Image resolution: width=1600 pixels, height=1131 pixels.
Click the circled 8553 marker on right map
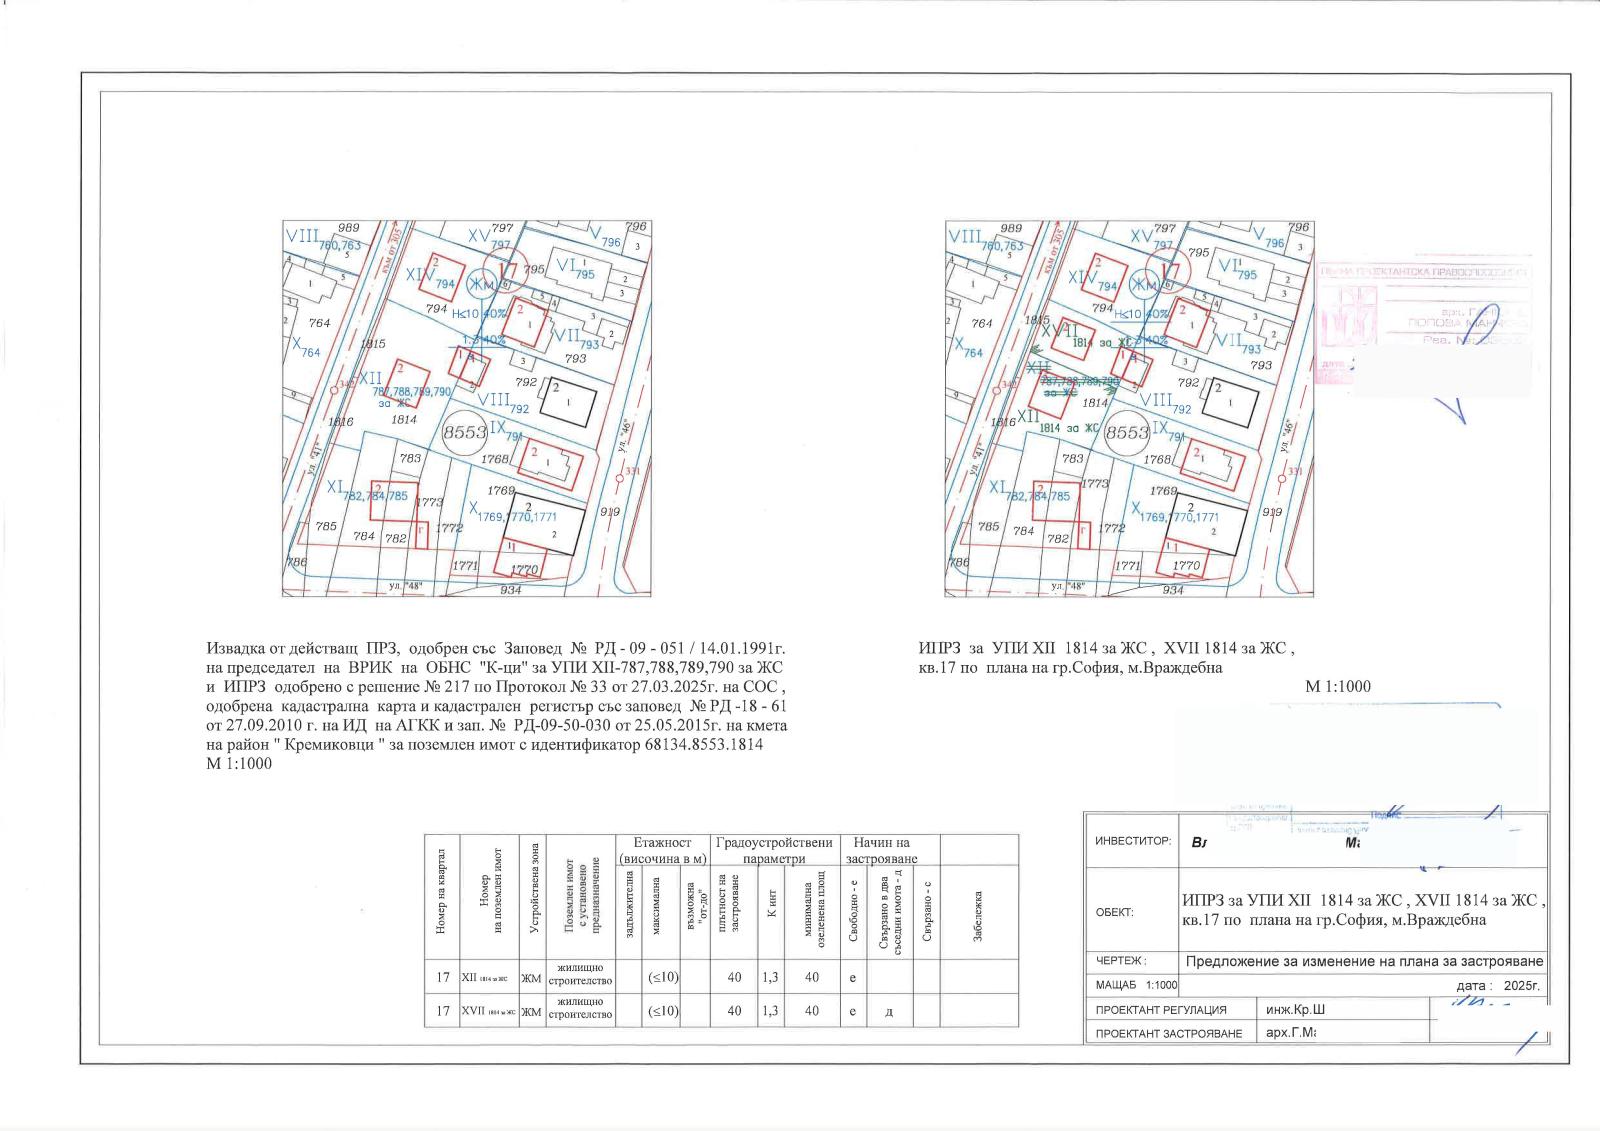[x=1128, y=431]
